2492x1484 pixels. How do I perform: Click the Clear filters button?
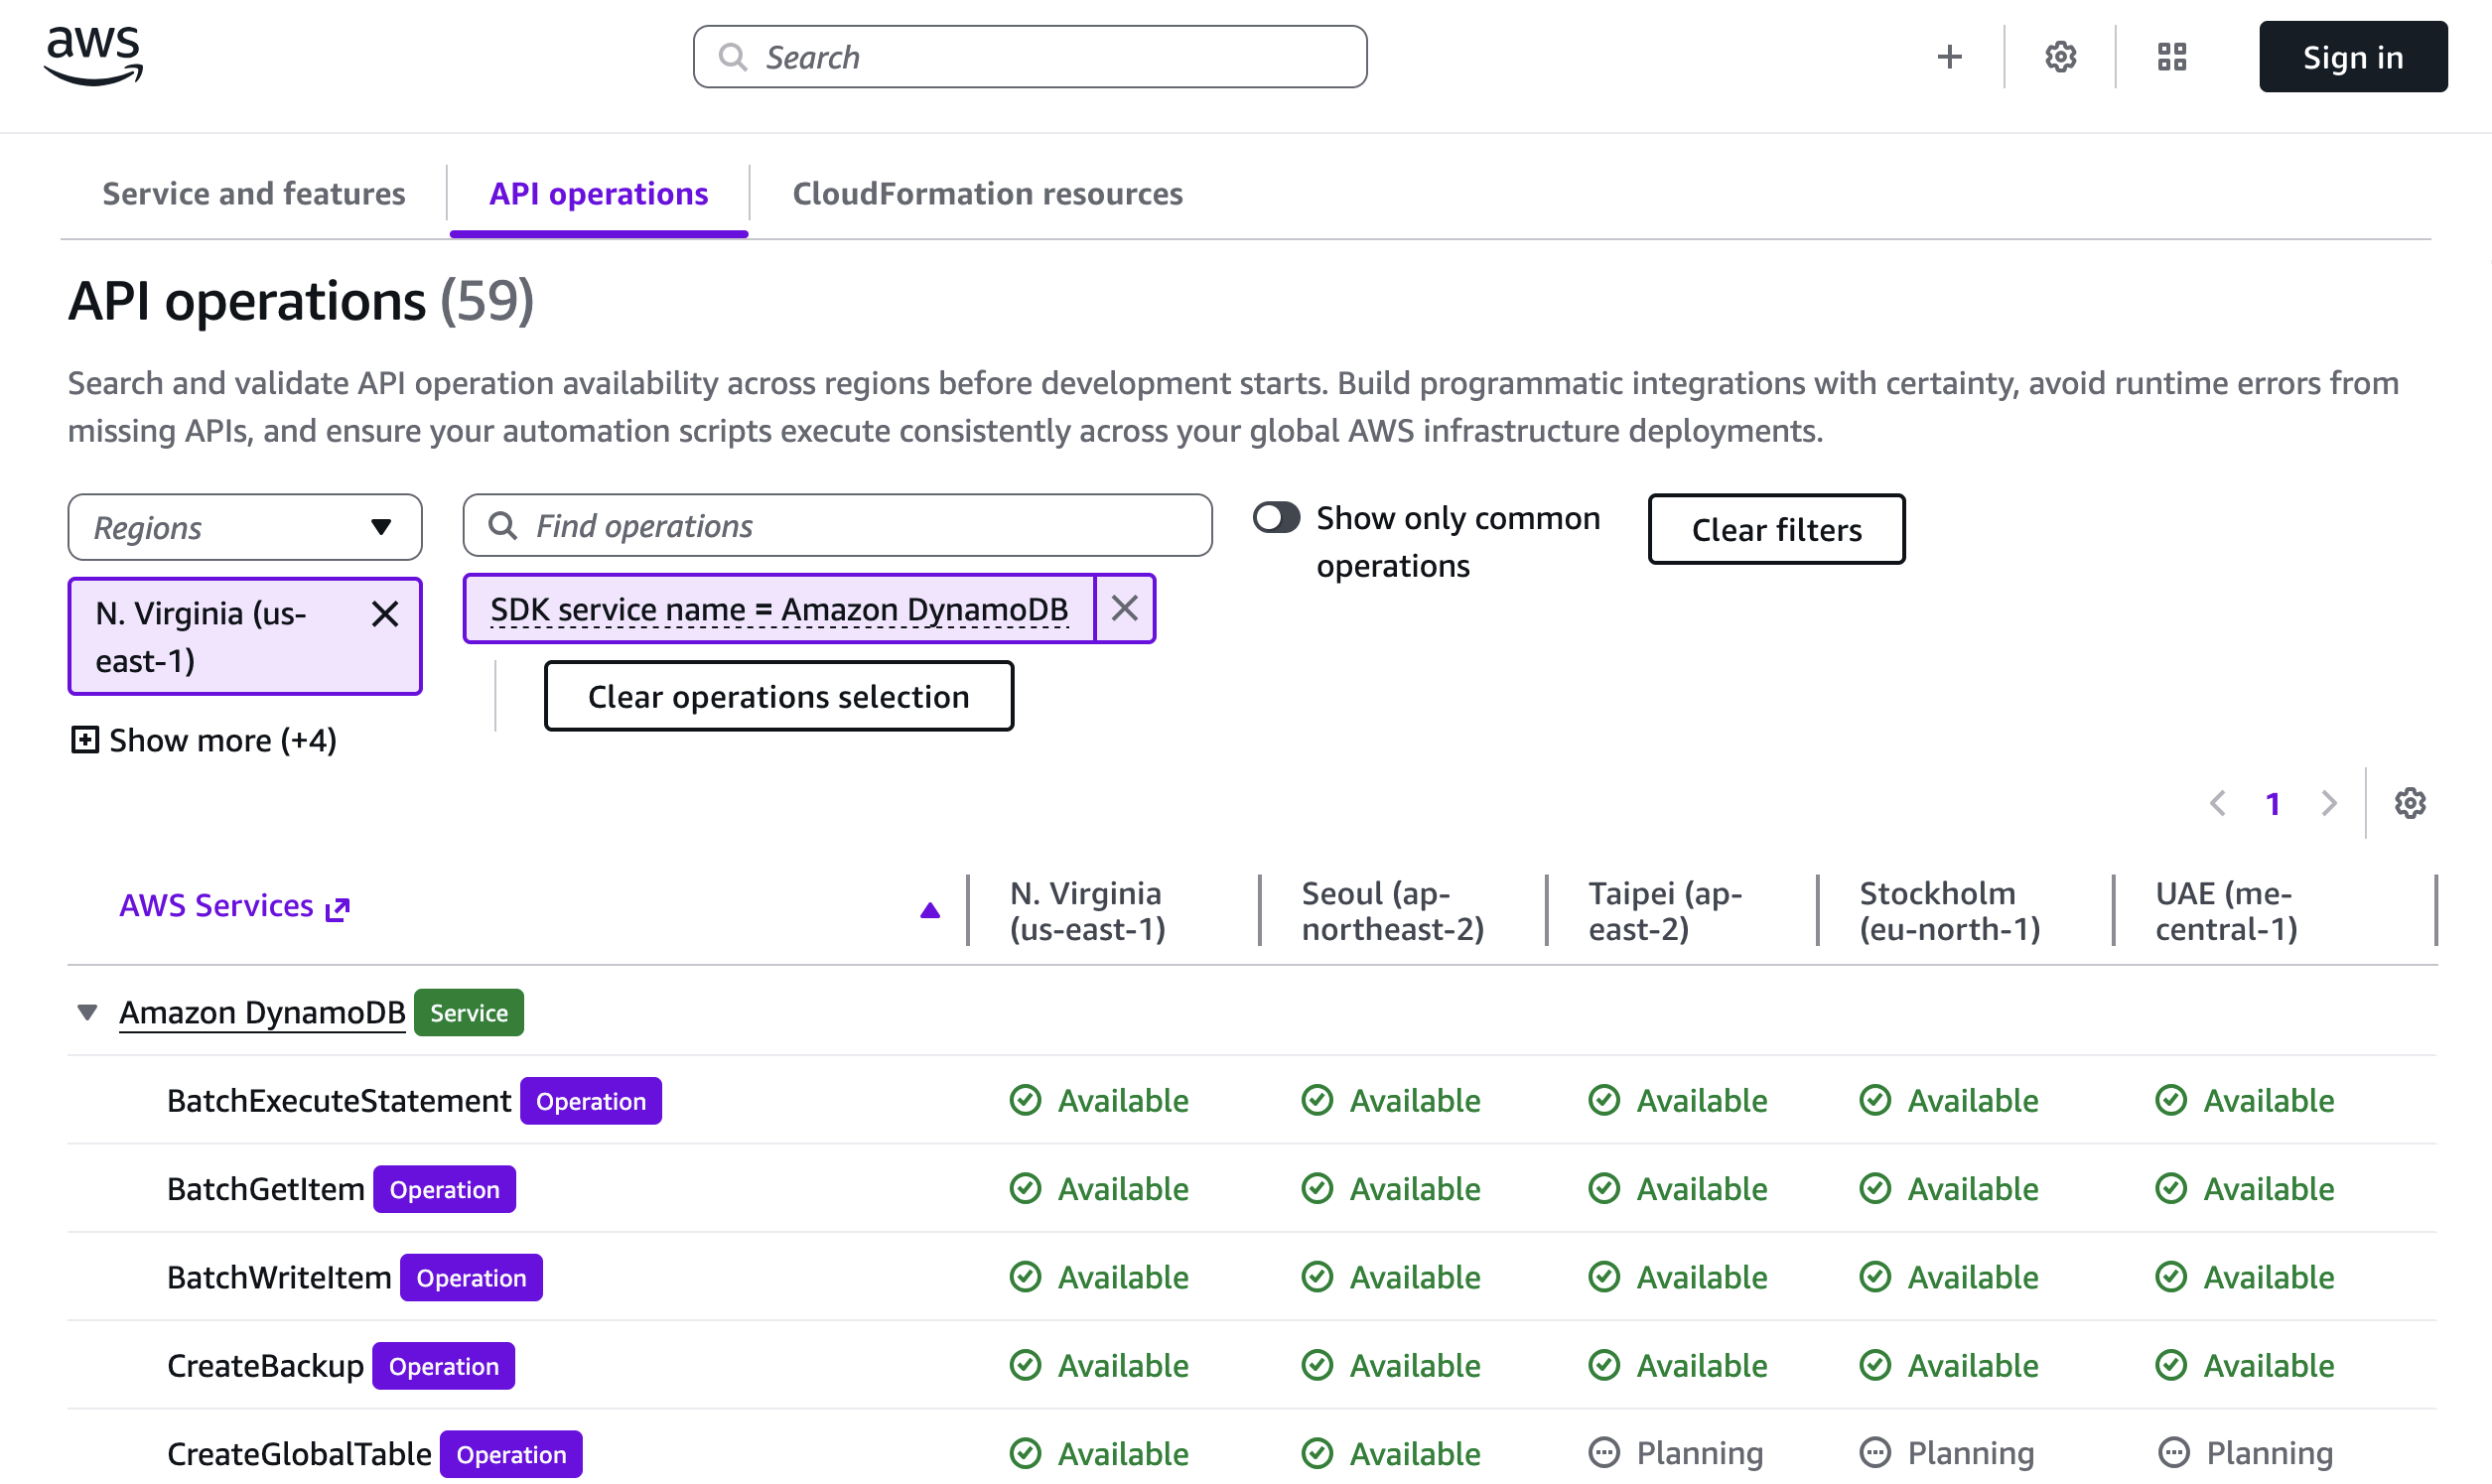click(1775, 529)
